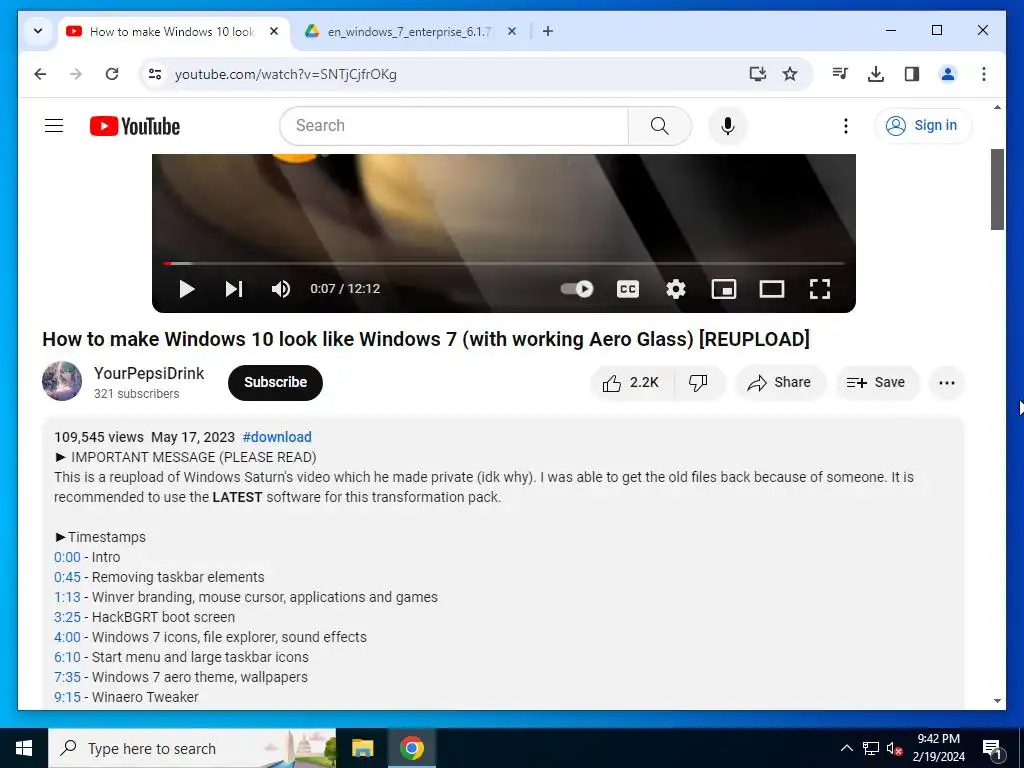Open notification center
The image size is (1024, 768).
(992, 748)
